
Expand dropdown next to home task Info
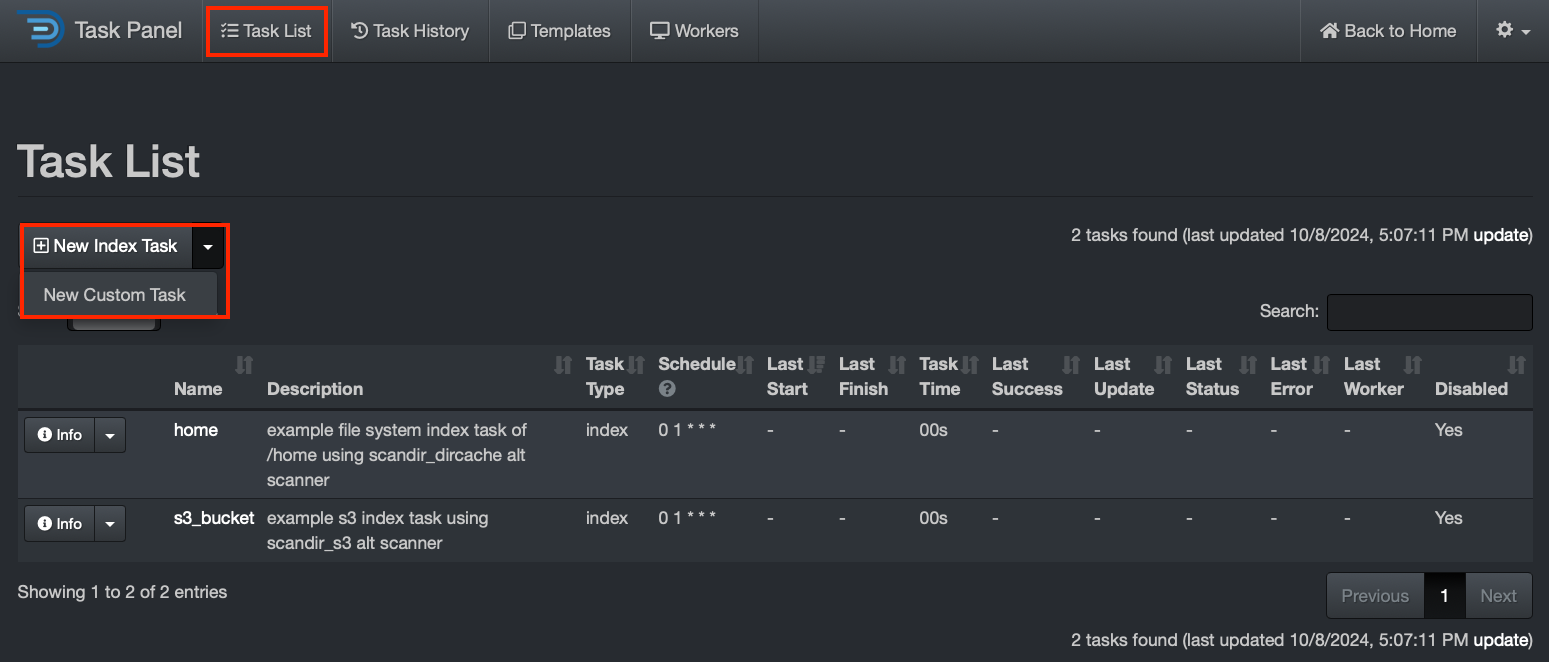point(110,436)
